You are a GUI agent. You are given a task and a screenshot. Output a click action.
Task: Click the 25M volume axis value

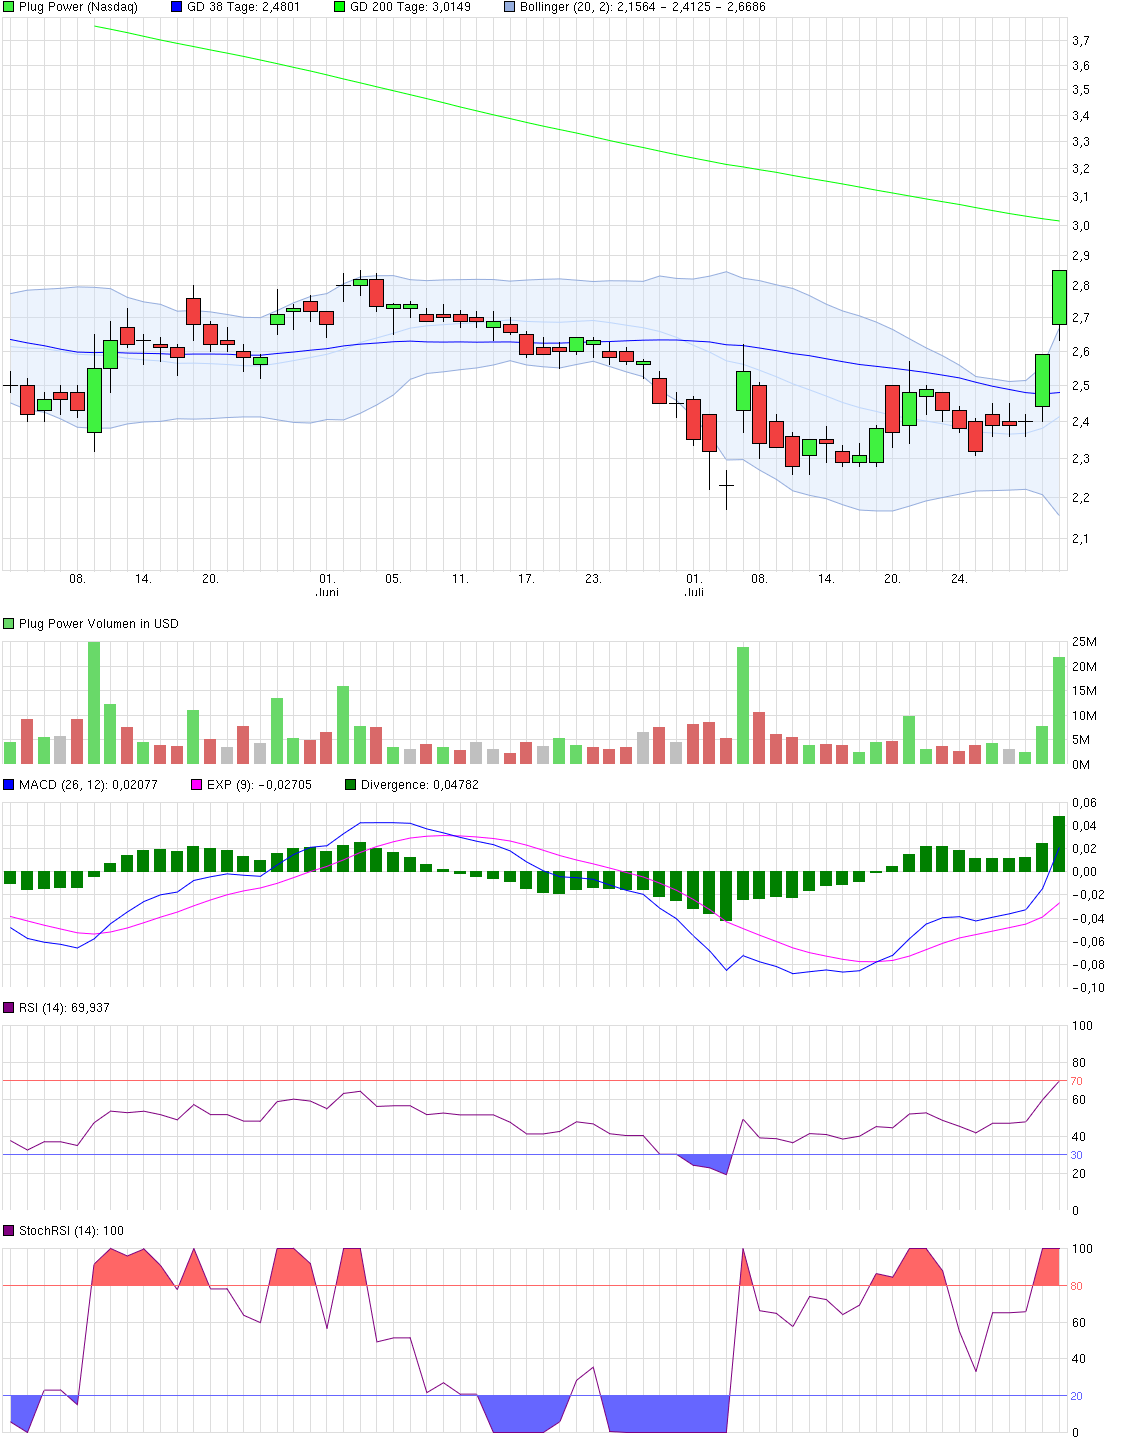point(1084,642)
